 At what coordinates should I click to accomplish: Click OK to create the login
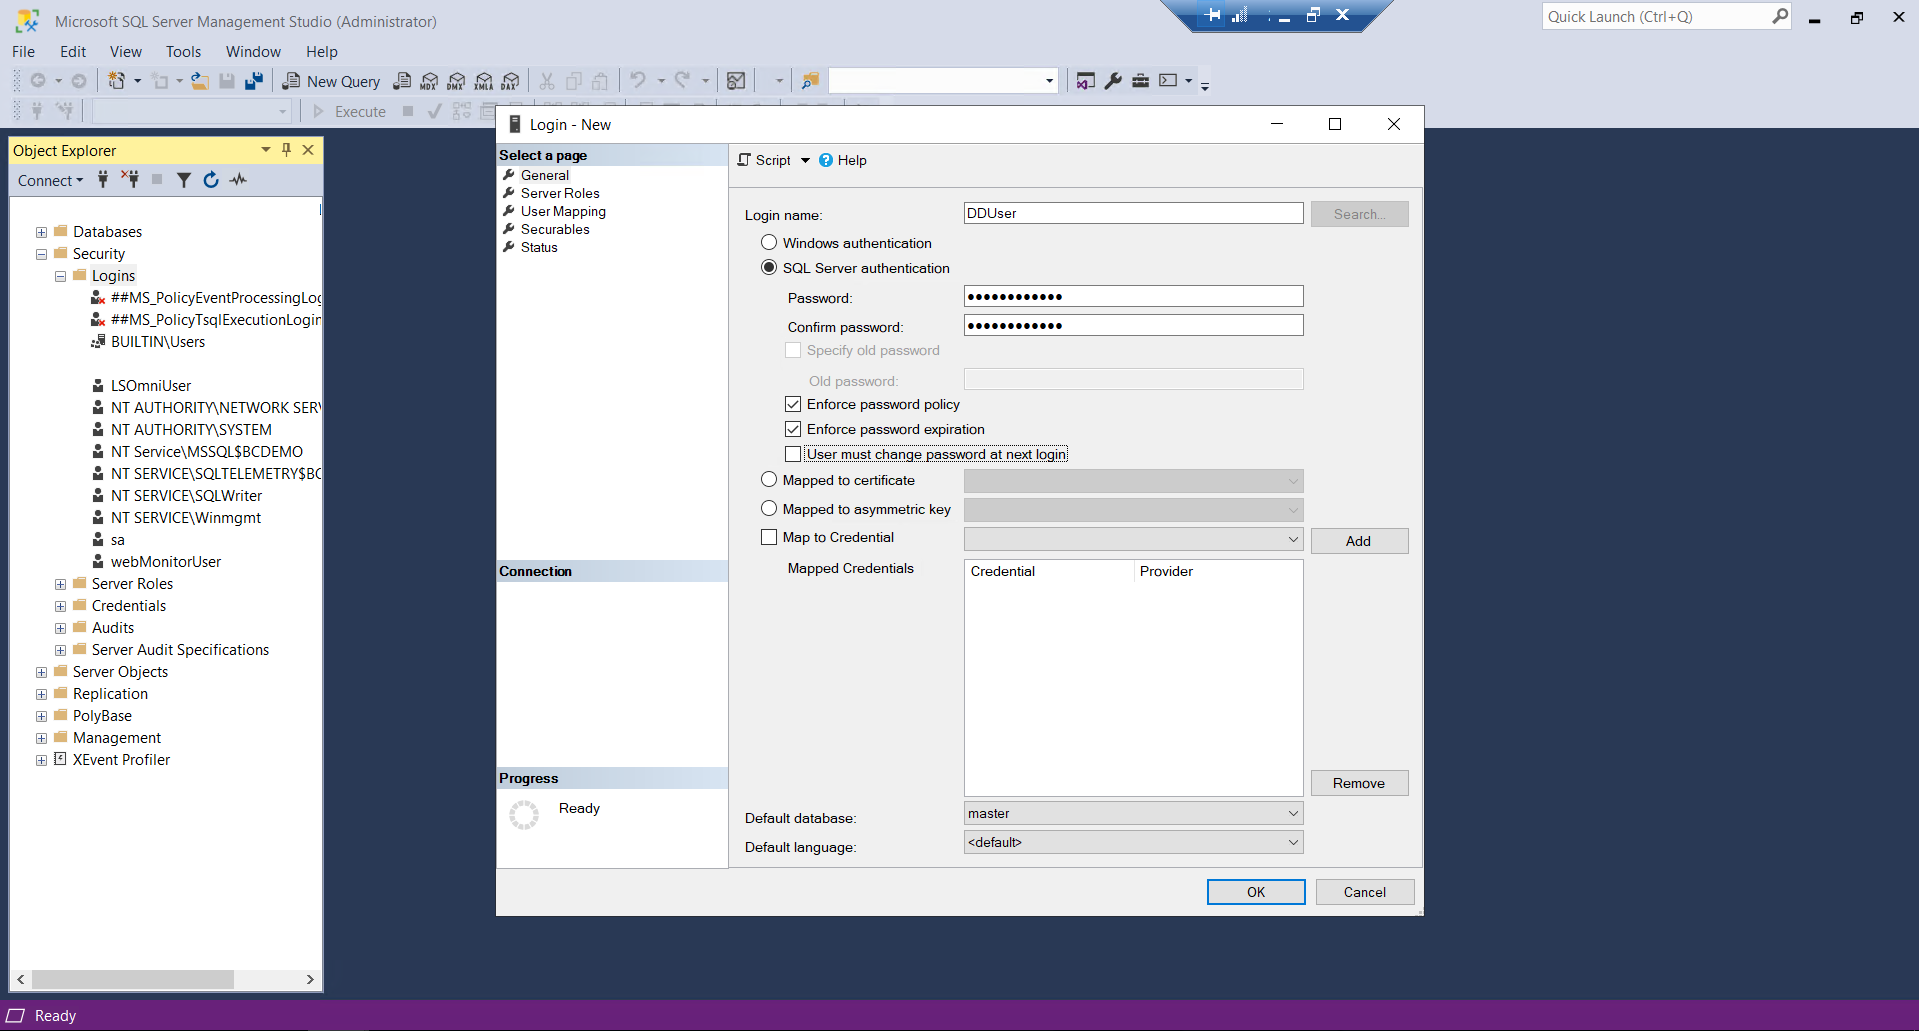coord(1256,892)
